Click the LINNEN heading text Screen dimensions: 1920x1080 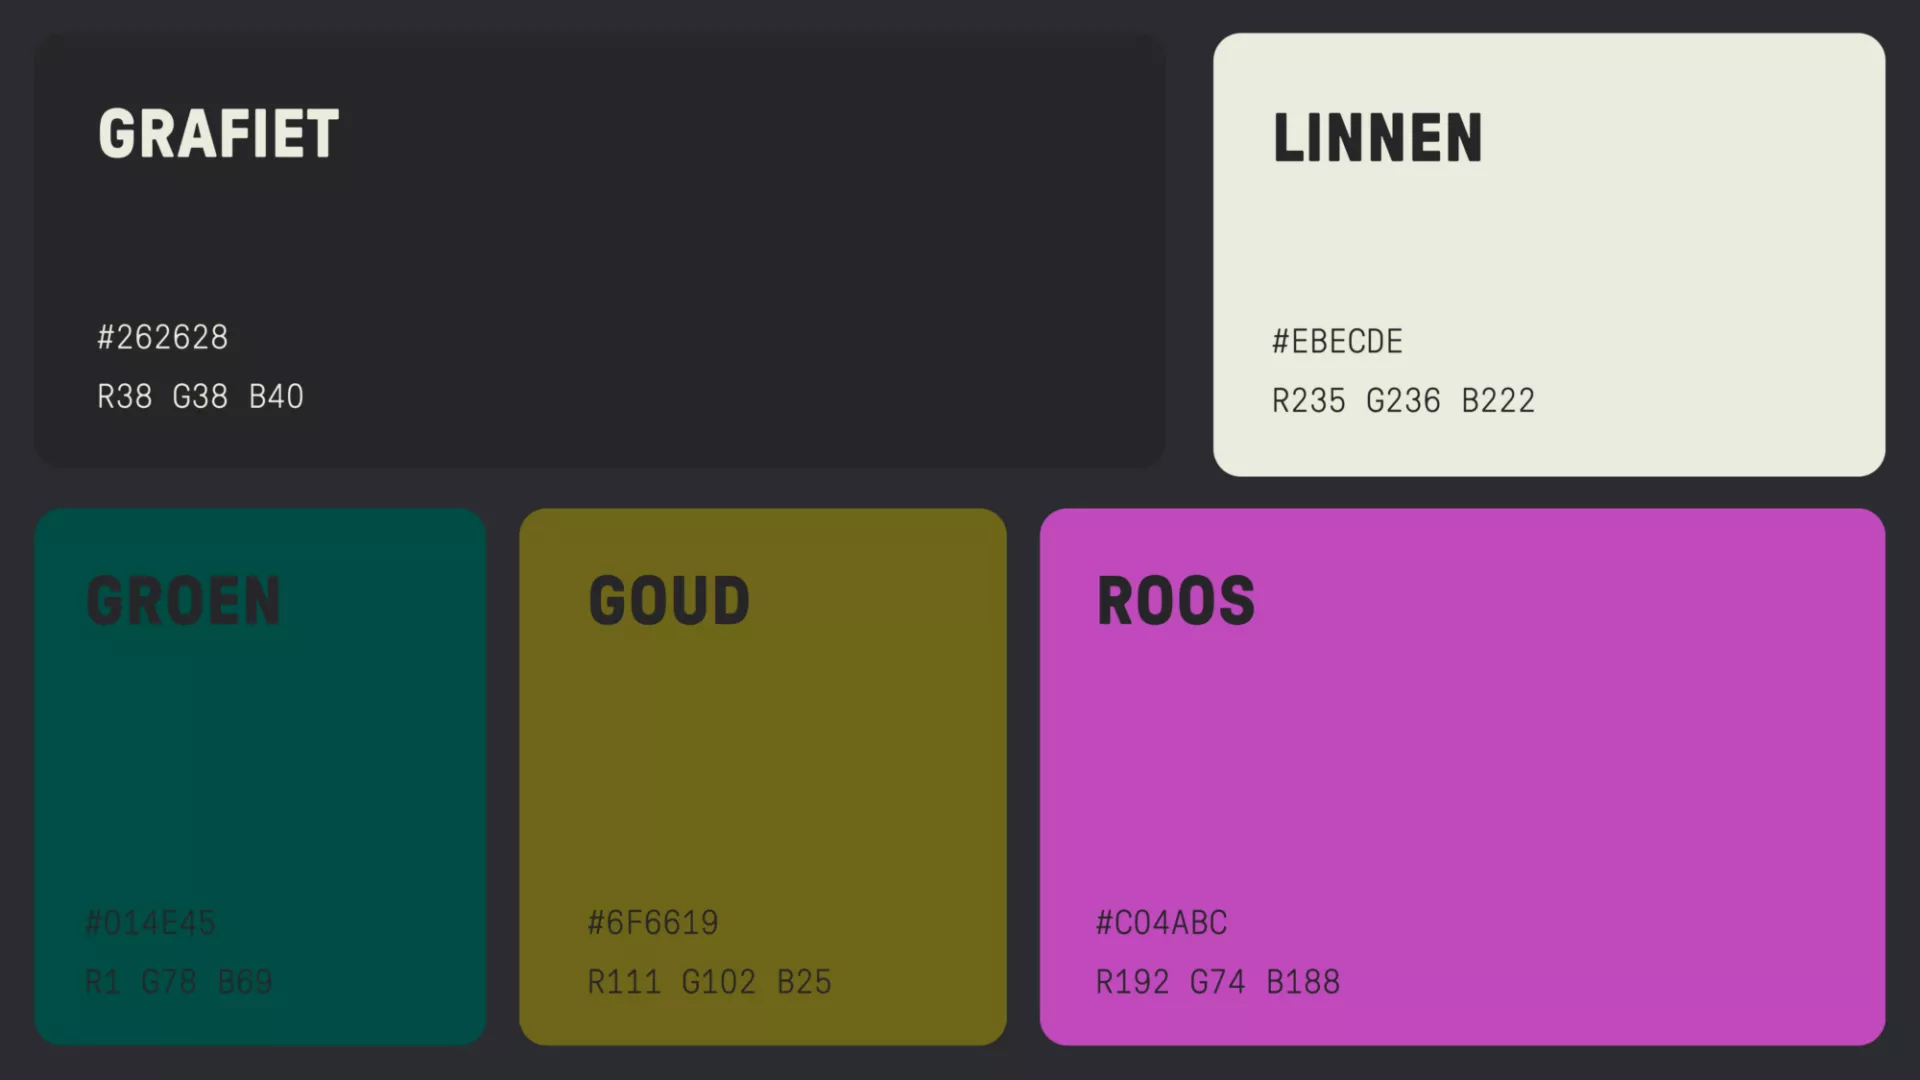click(1377, 138)
